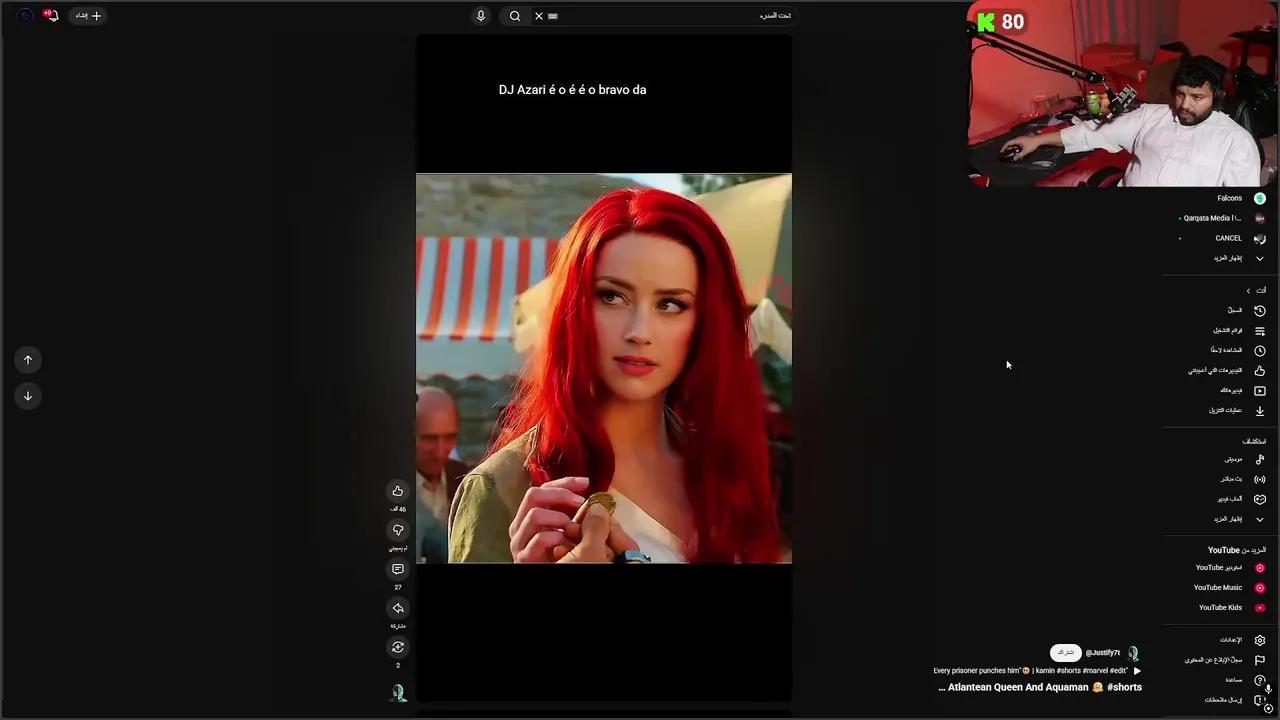Open the sound avatar below the remix button
The height and width of the screenshot is (720, 1280).
pyautogui.click(x=398, y=693)
